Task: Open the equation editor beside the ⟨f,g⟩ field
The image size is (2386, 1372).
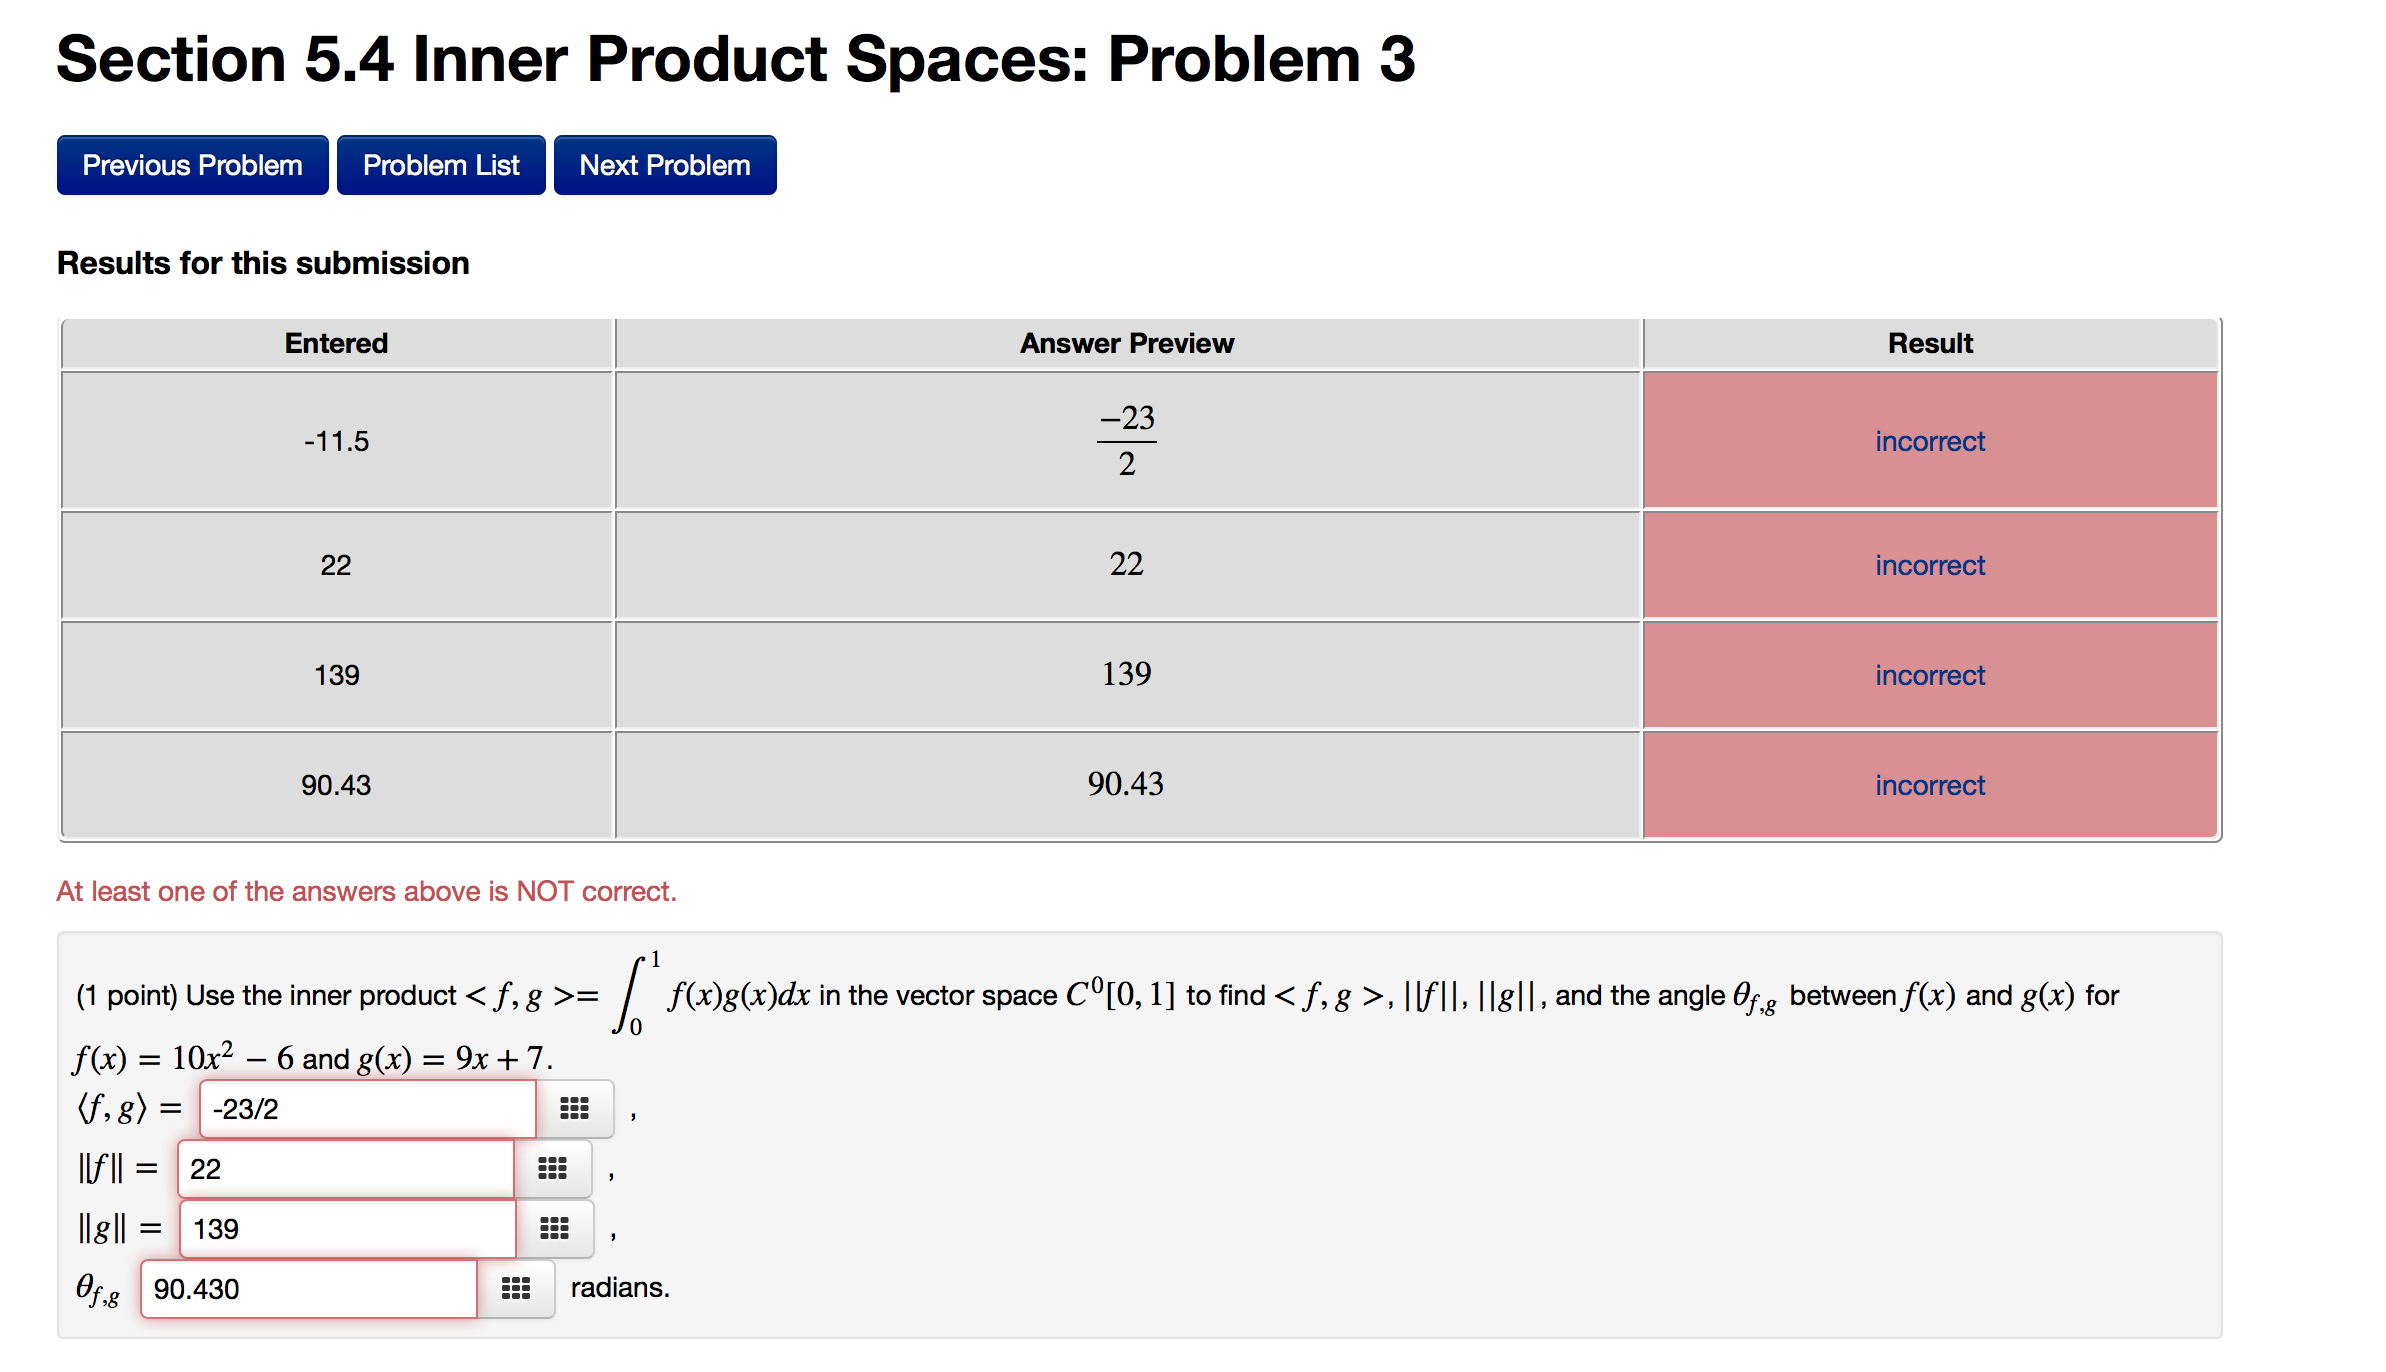Action: [x=575, y=1109]
